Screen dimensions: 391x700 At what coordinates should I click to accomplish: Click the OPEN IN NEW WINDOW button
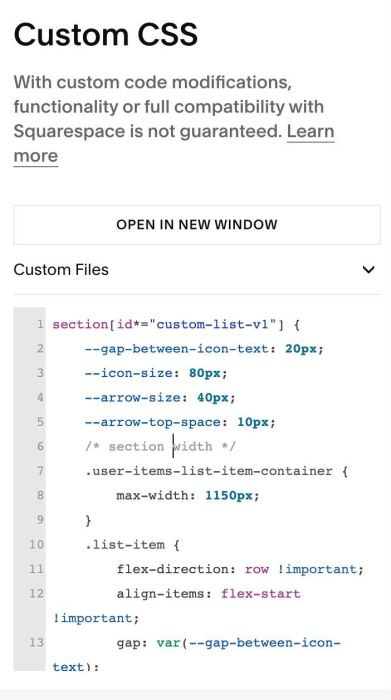[197, 225]
